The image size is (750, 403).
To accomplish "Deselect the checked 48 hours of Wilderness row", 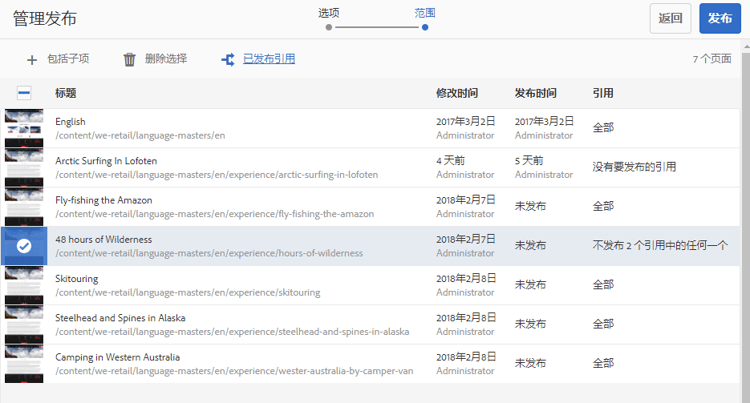I will click(24, 246).
